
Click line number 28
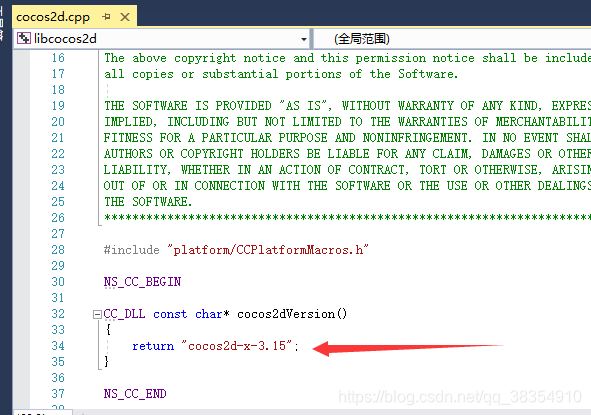[58, 250]
